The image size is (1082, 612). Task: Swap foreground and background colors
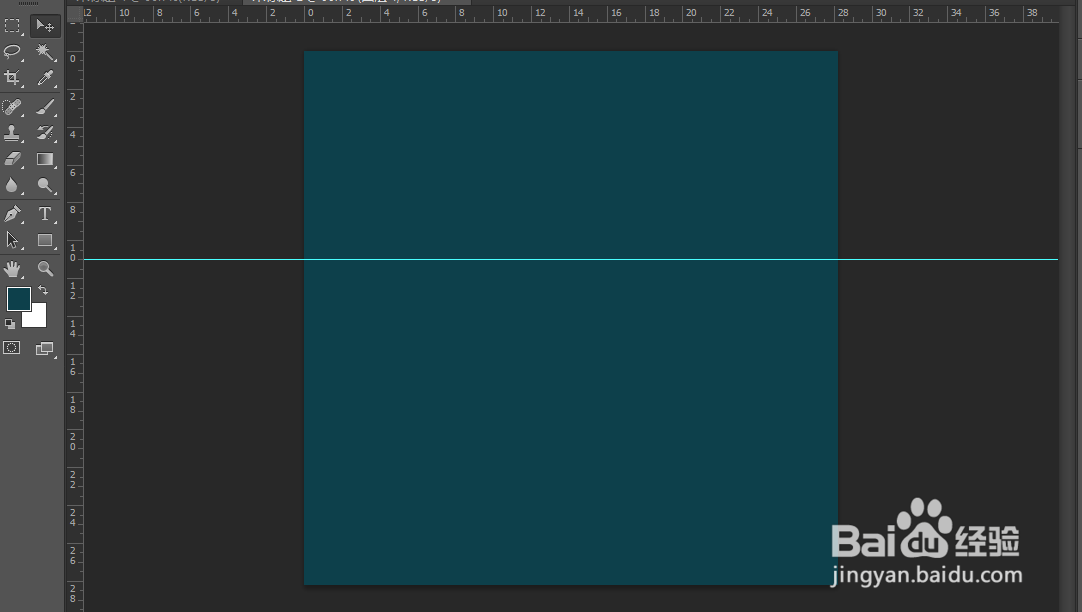point(43,290)
